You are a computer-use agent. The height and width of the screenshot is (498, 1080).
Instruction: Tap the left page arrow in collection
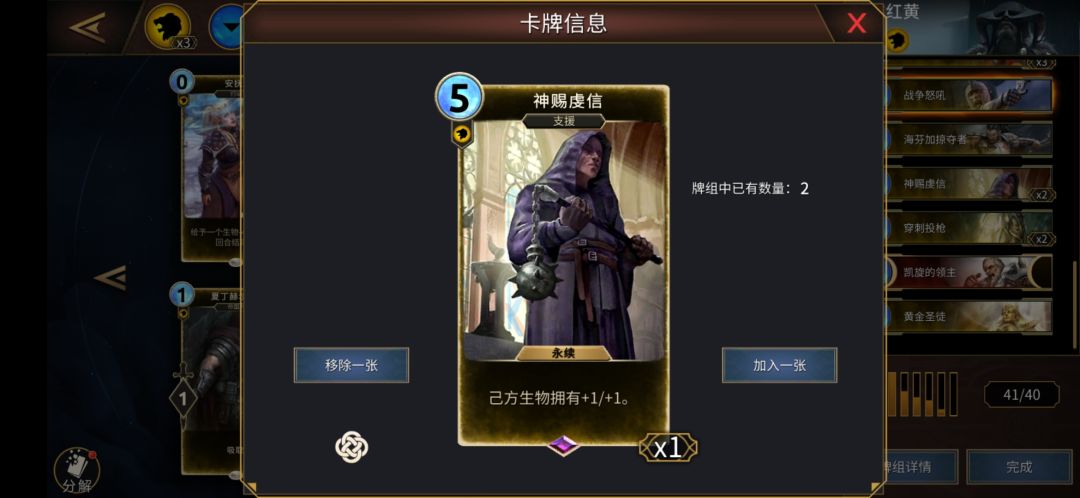click(110, 277)
